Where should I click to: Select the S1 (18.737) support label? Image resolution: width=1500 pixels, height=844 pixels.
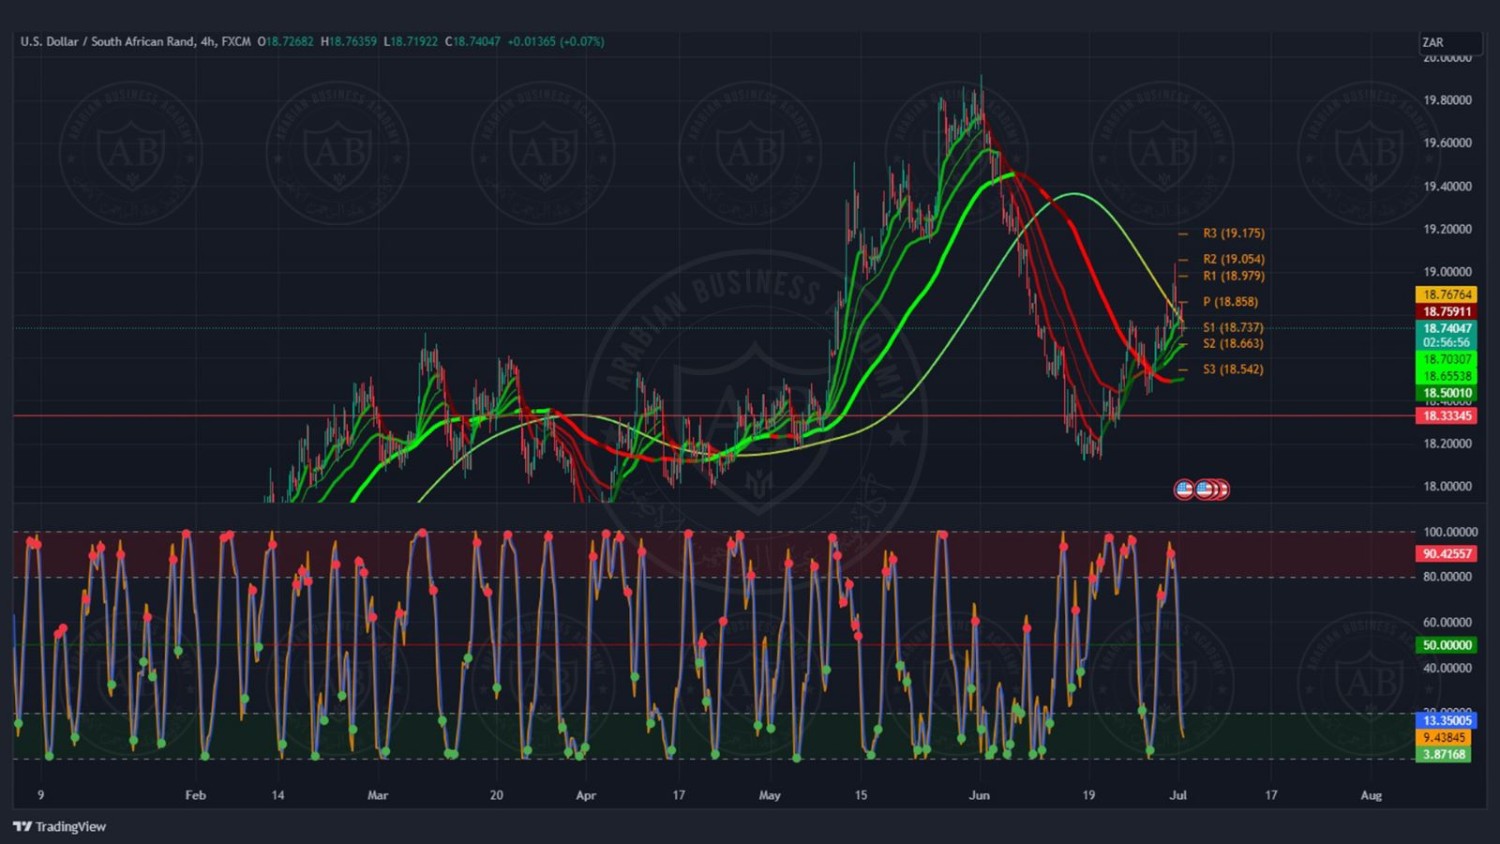(x=1233, y=327)
